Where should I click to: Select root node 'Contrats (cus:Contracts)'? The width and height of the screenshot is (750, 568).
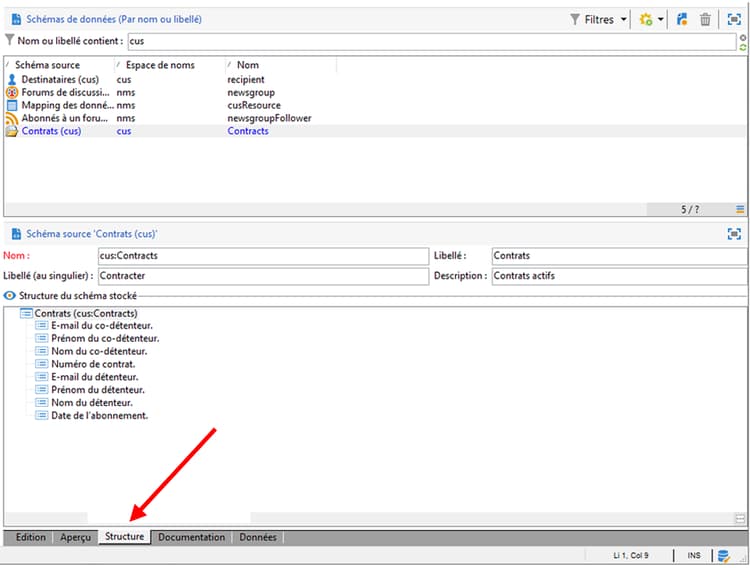(x=86, y=313)
